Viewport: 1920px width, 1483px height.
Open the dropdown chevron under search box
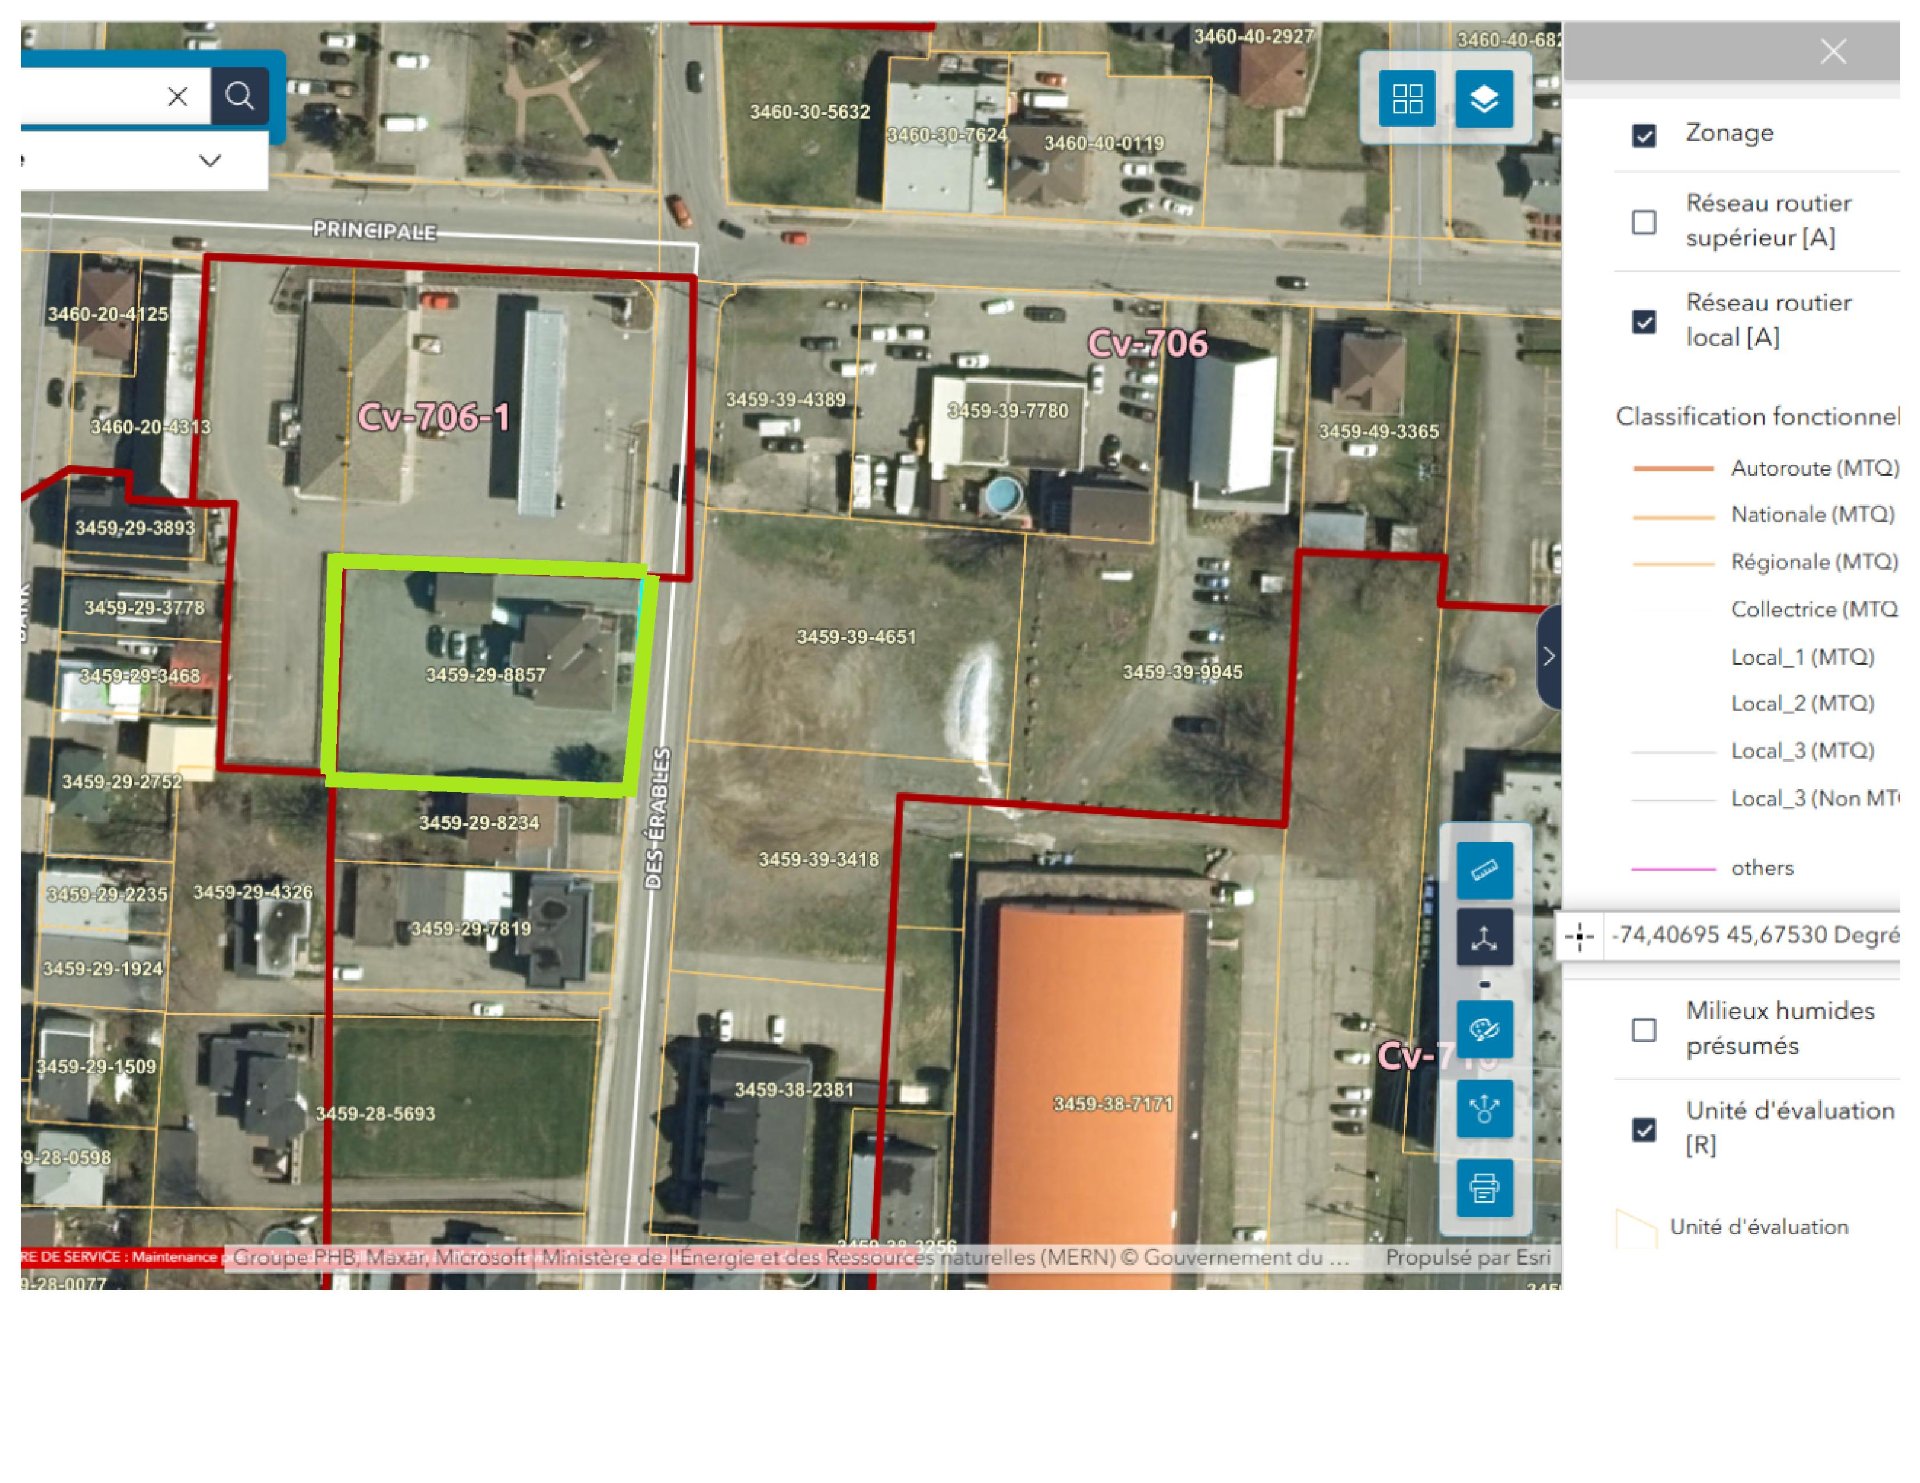coord(209,160)
